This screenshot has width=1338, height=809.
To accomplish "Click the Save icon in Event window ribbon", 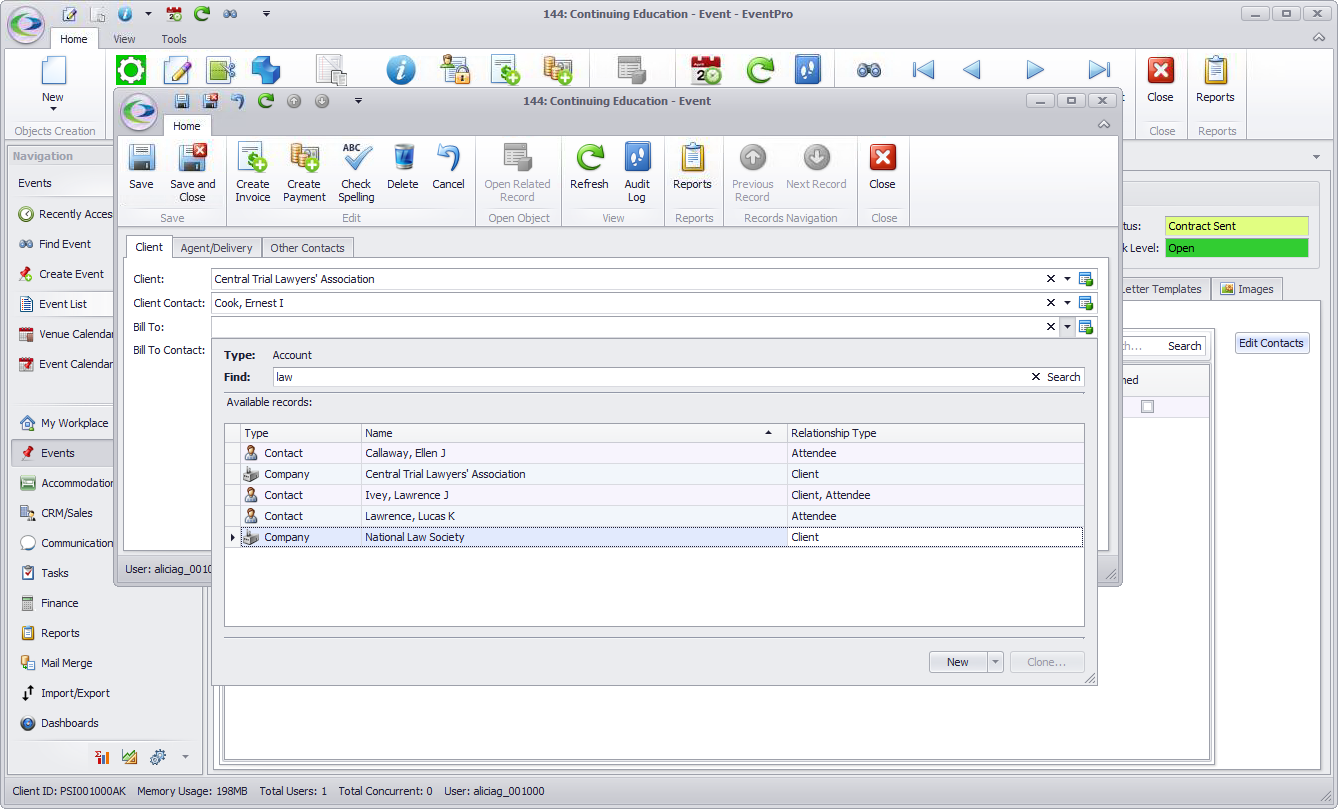I will [x=141, y=158].
